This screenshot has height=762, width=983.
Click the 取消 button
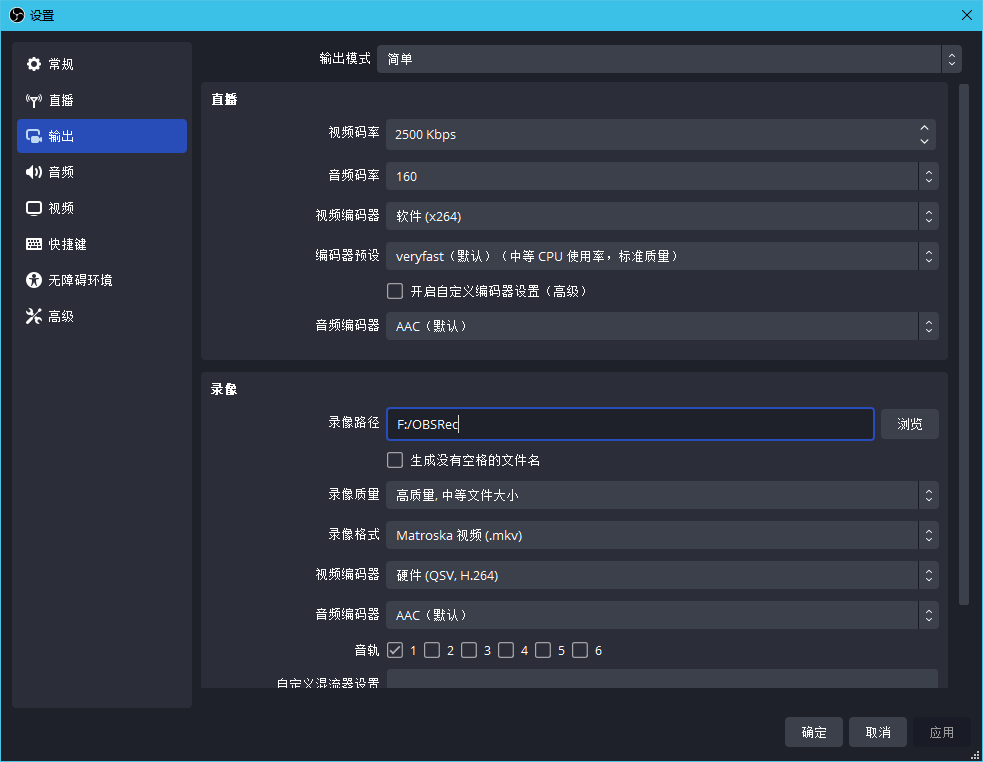coord(877,732)
